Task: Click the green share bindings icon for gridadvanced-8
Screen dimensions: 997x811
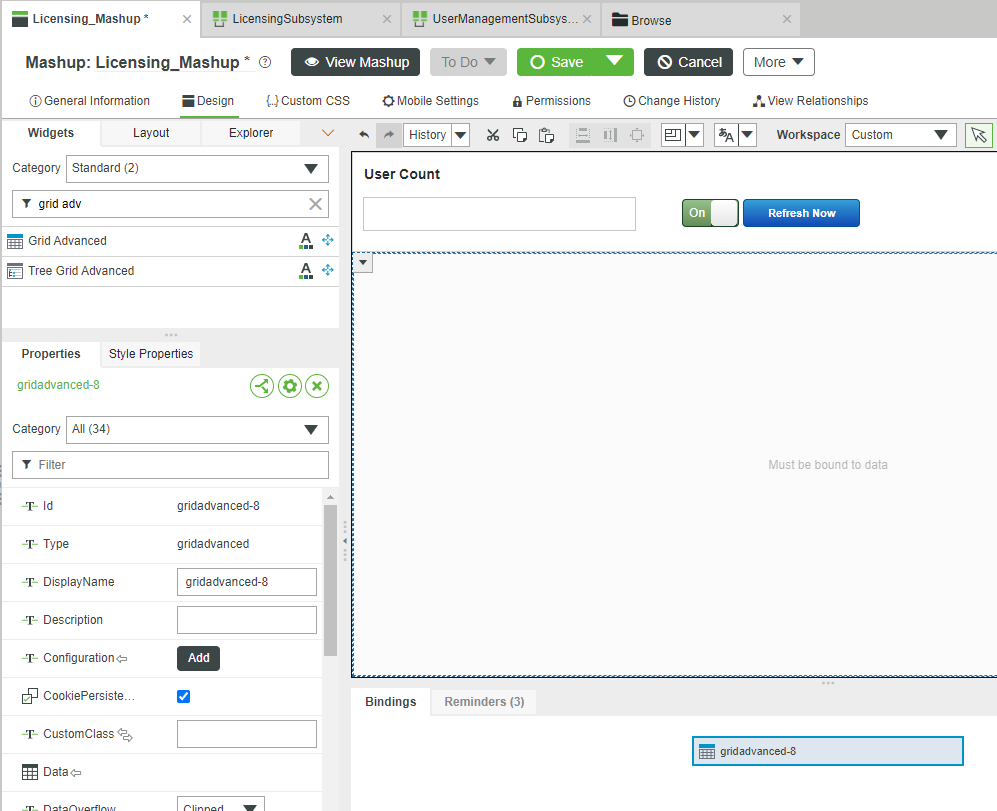Action: pyautogui.click(x=262, y=386)
